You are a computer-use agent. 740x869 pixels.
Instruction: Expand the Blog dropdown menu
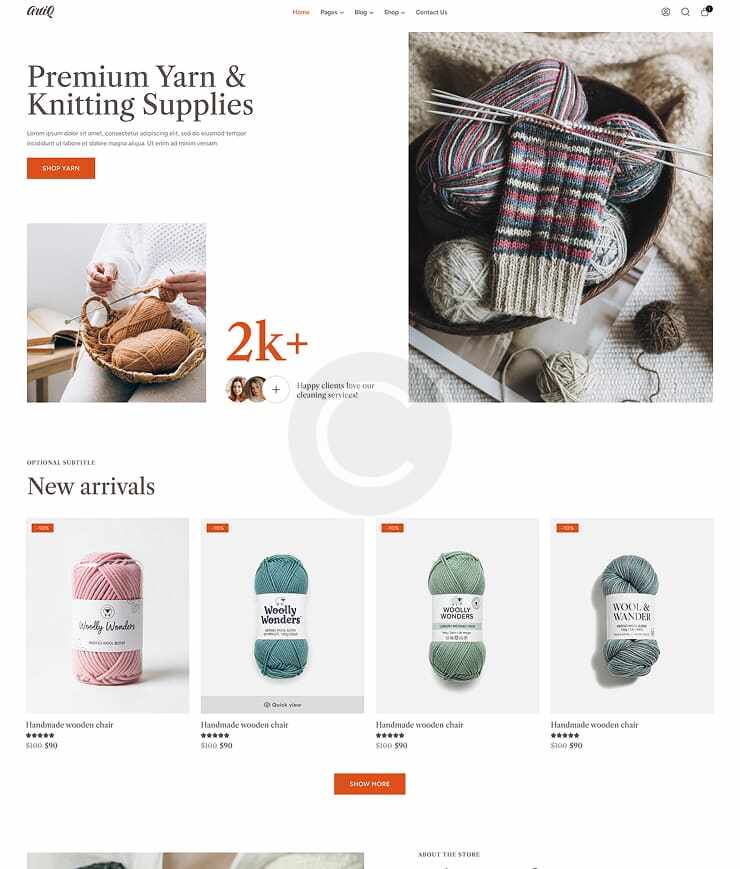(364, 12)
